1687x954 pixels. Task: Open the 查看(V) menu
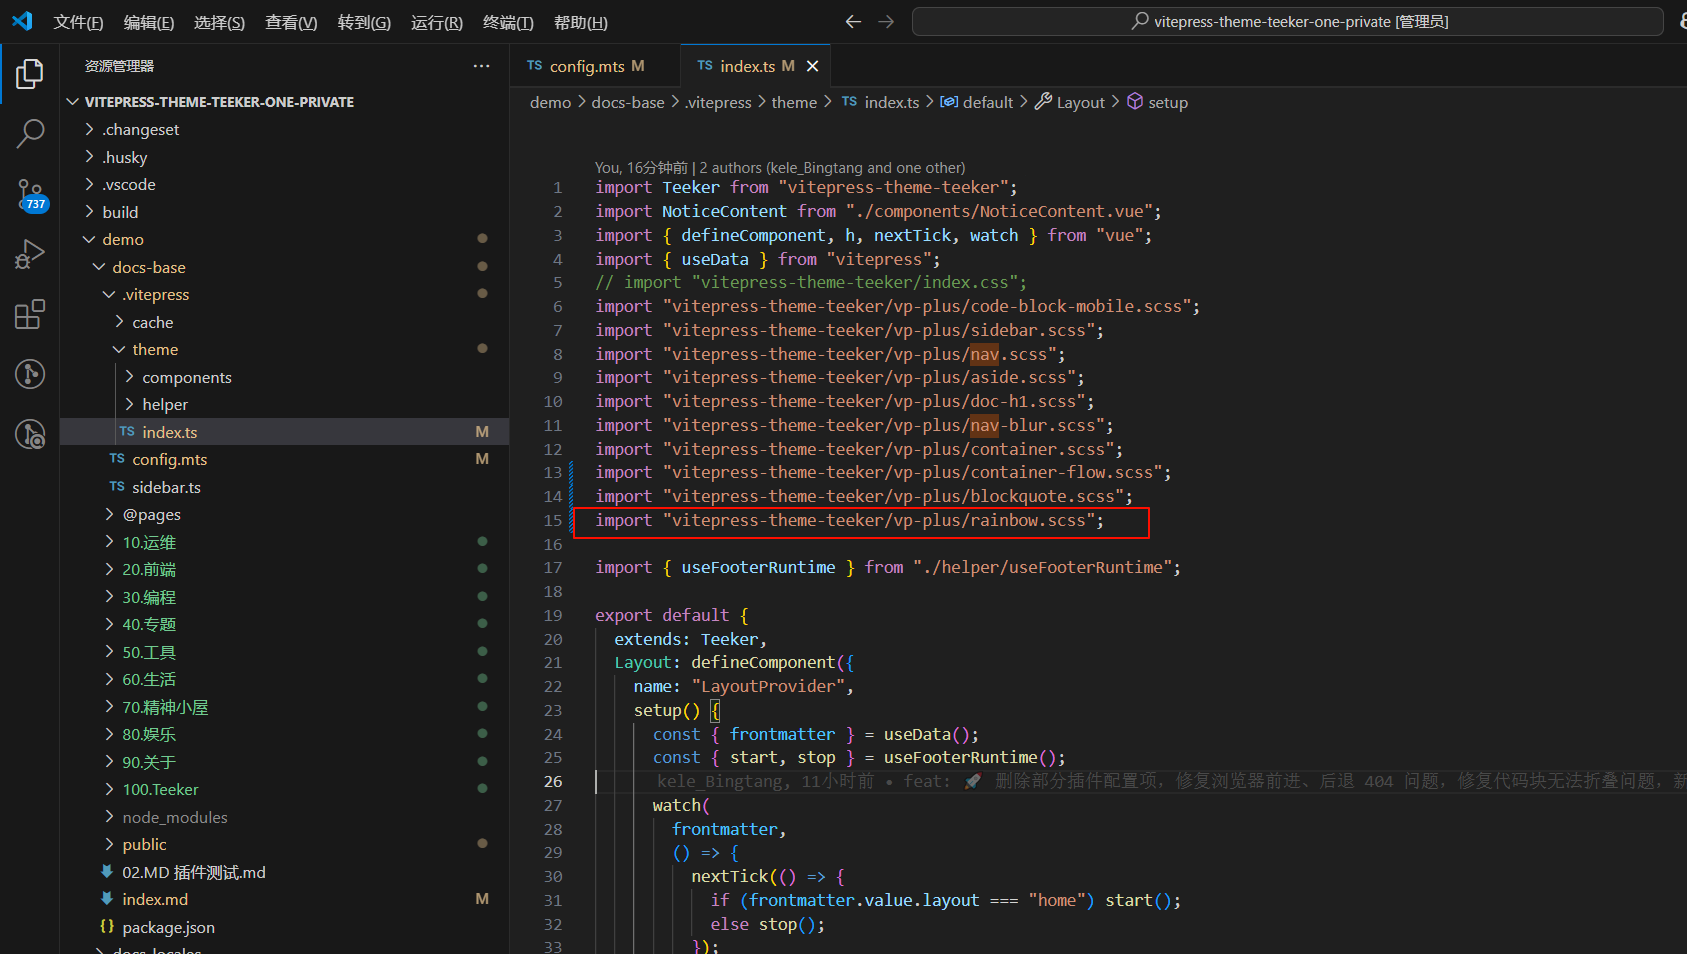pyautogui.click(x=291, y=22)
